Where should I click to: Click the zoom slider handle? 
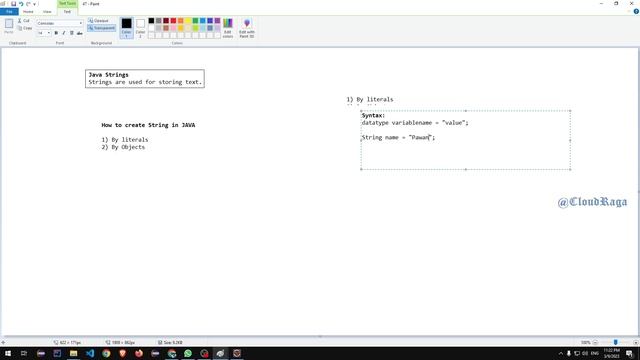pos(616,342)
